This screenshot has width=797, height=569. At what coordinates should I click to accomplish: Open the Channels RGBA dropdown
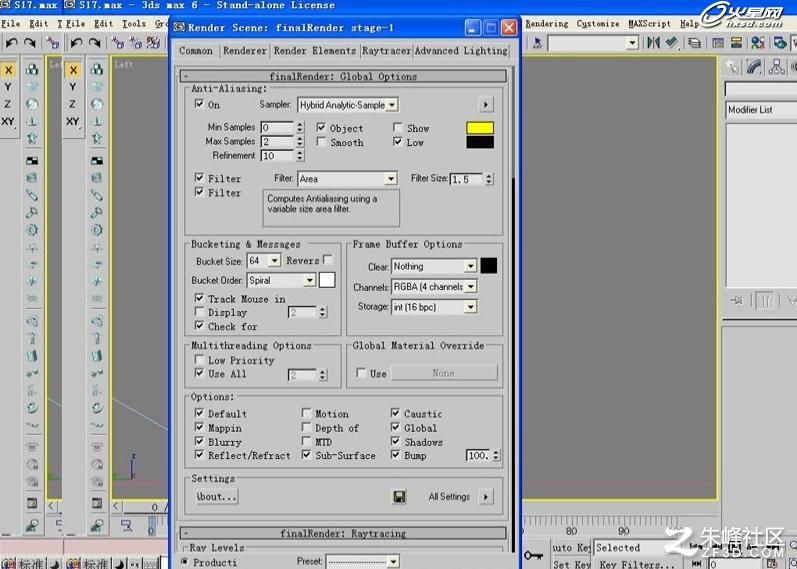pos(434,287)
